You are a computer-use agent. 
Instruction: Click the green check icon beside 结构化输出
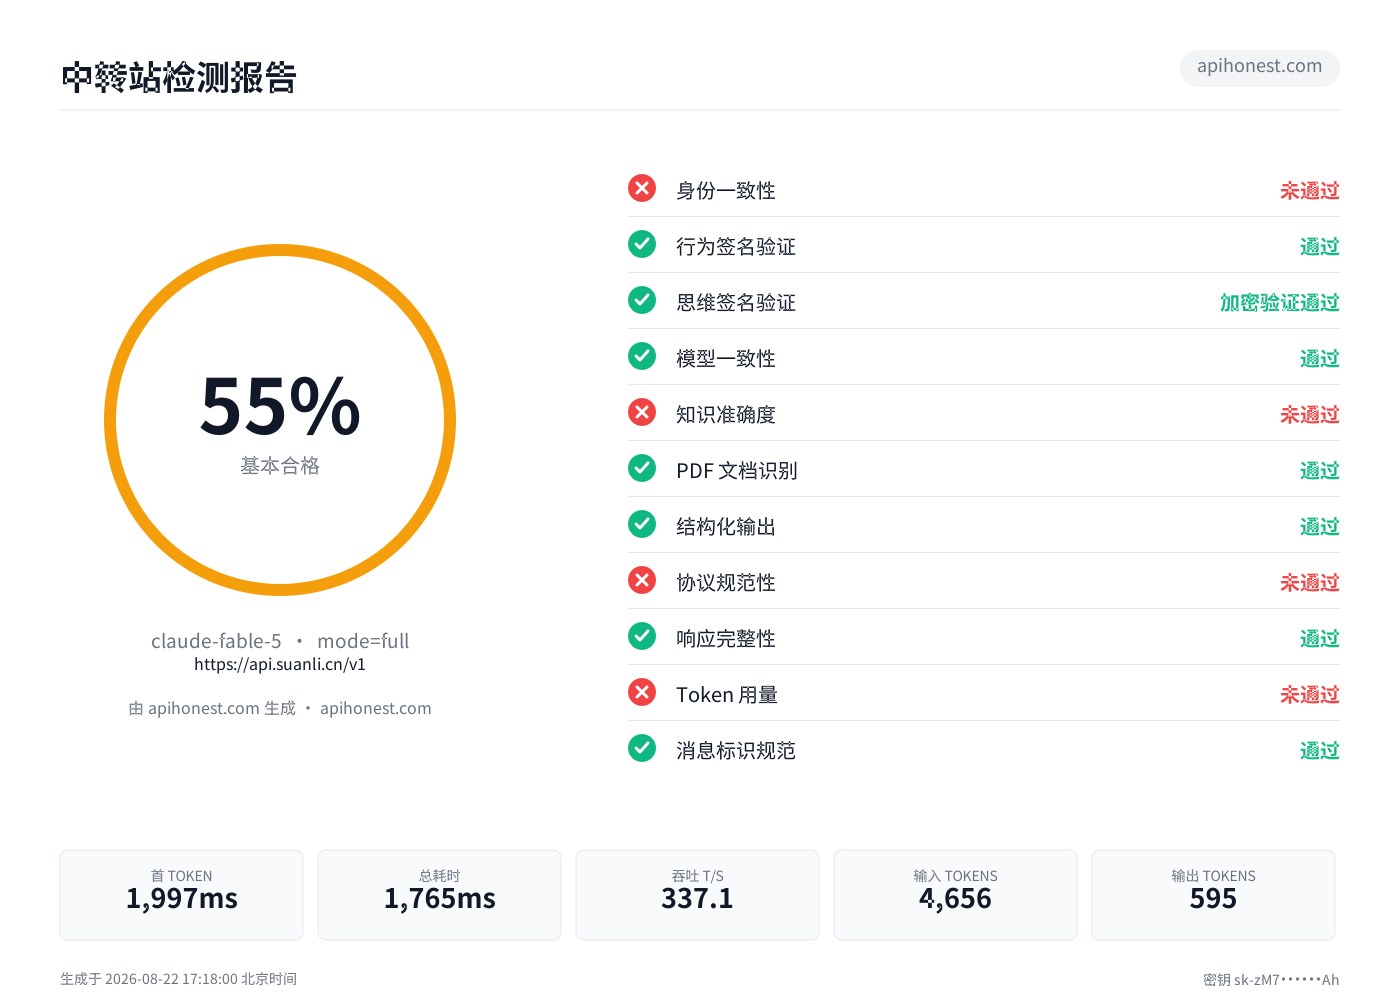(x=642, y=524)
